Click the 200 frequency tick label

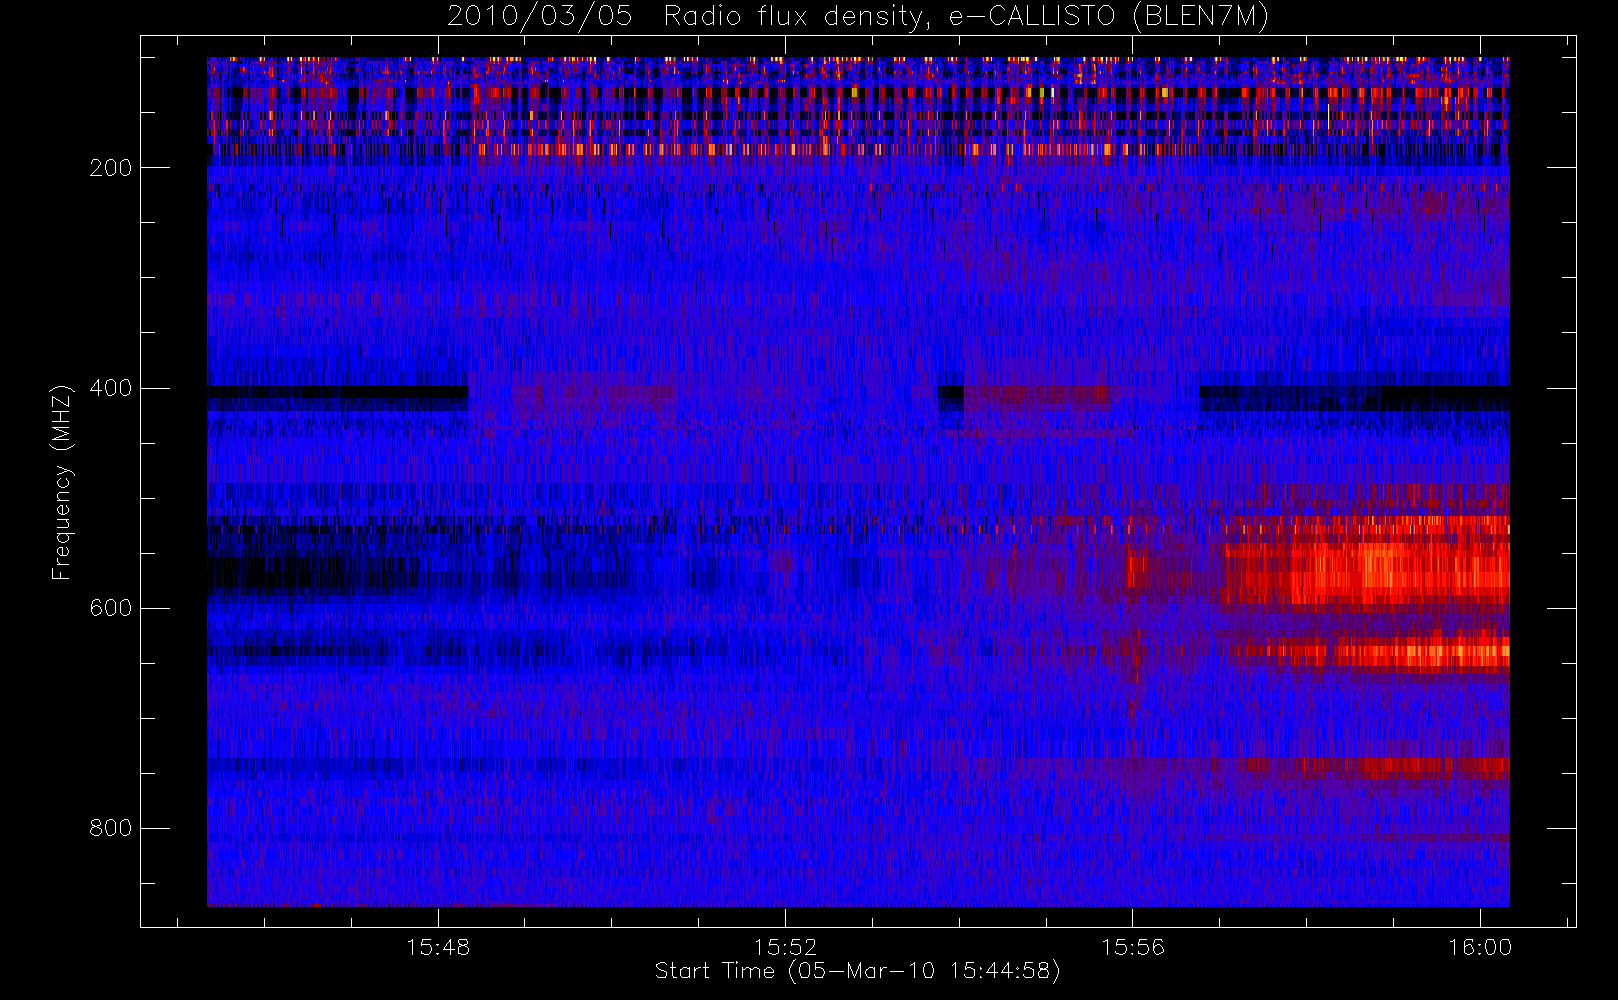pyautogui.click(x=111, y=168)
